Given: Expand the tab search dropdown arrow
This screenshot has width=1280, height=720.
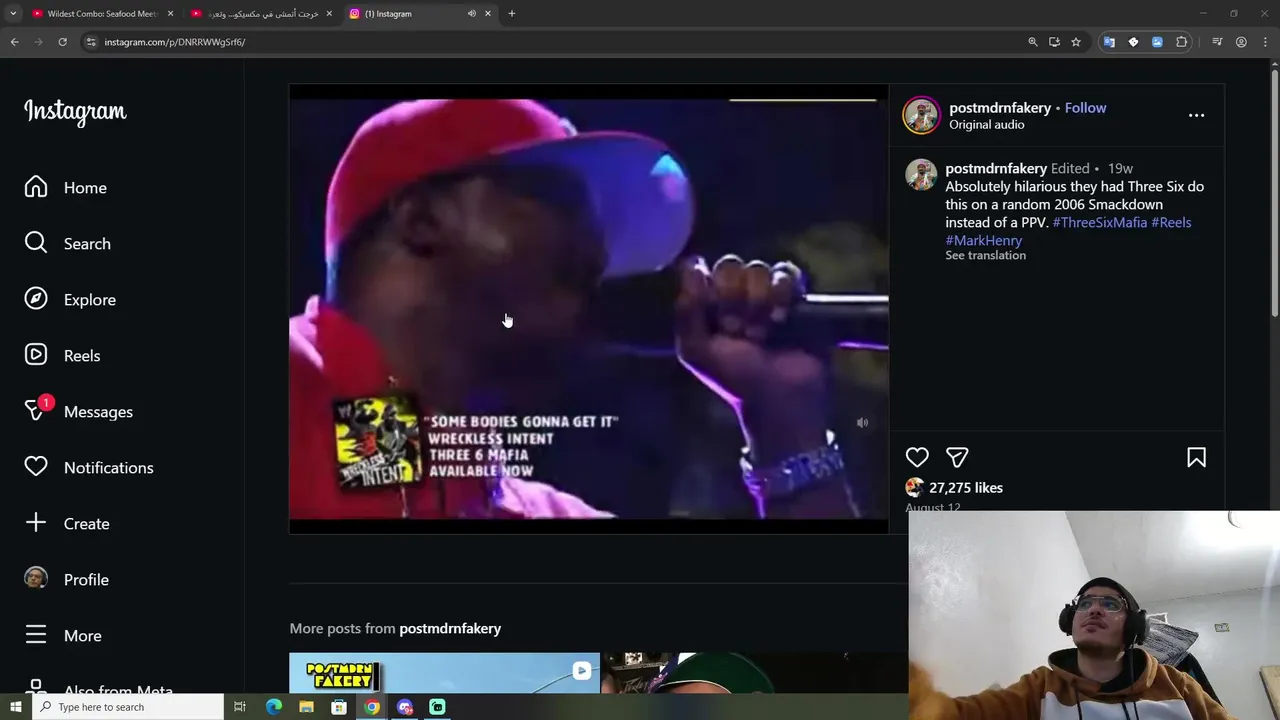Looking at the screenshot, I should 13,14.
